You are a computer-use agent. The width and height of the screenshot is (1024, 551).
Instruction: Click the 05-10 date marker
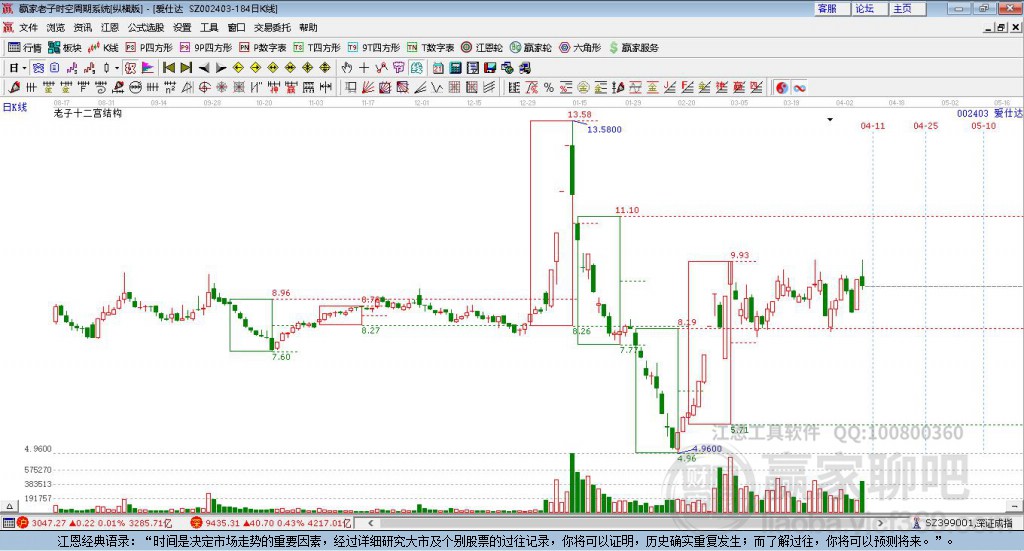984,125
